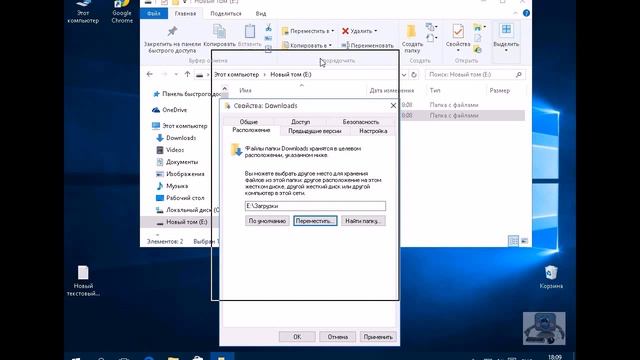
Task: Open the View (Вид) ribbon tab
Action: (261, 13)
